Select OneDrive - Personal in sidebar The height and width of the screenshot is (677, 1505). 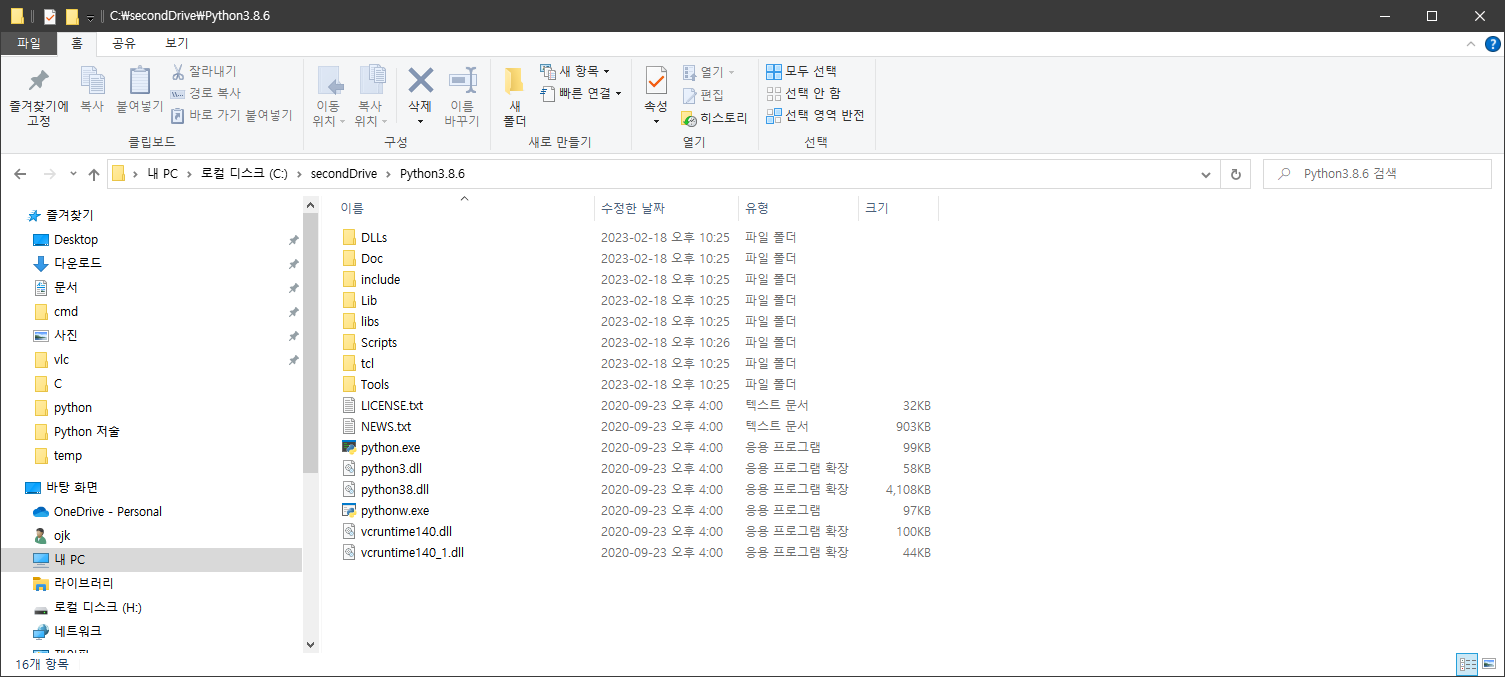pyautogui.click(x=107, y=512)
